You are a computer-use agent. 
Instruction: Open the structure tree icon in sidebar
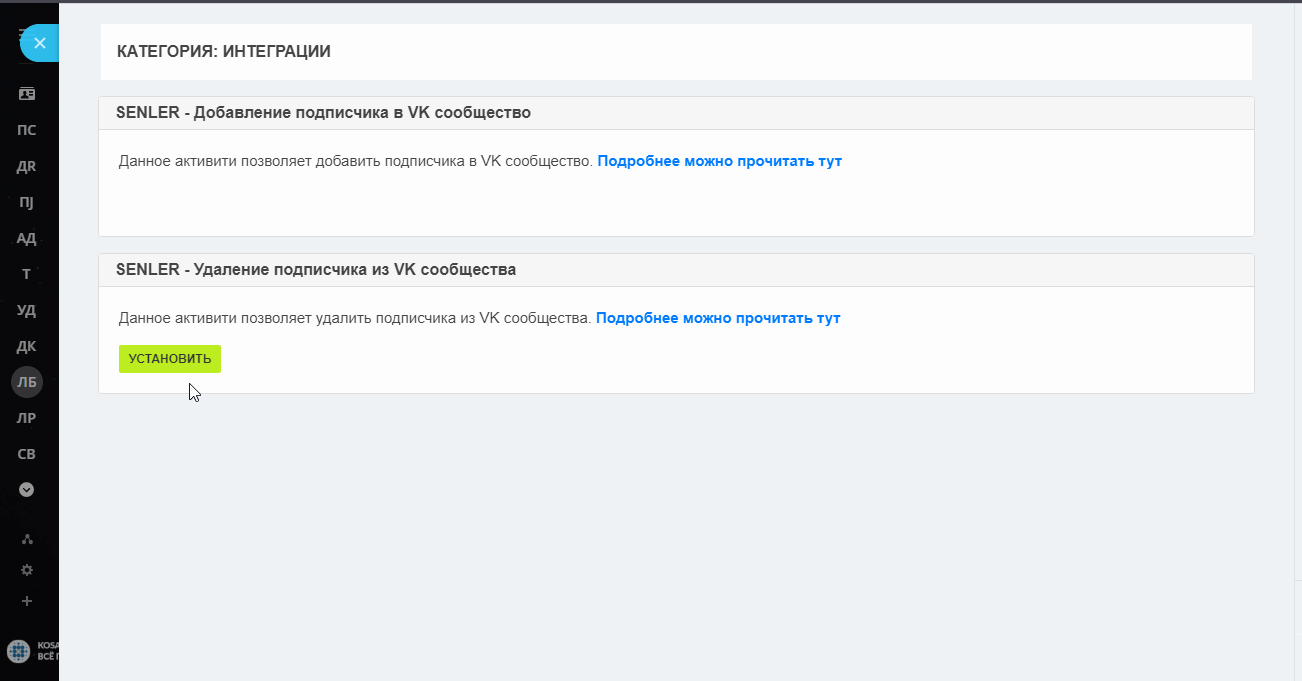[27, 539]
